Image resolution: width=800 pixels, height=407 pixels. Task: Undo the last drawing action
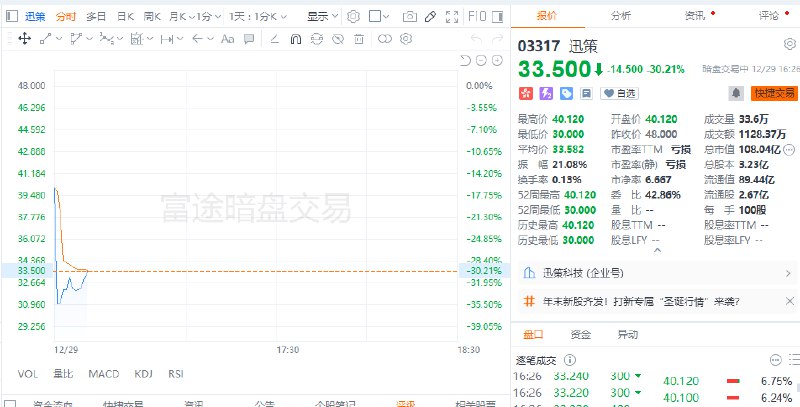pos(476,39)
